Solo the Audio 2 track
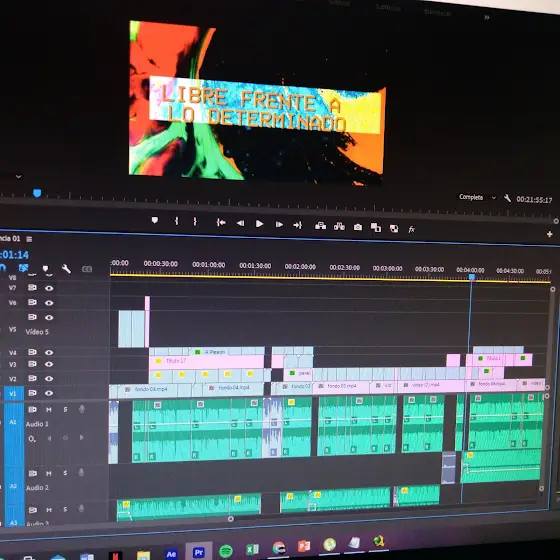The height and width of the screenshot is (560, 560). [65, 473]
